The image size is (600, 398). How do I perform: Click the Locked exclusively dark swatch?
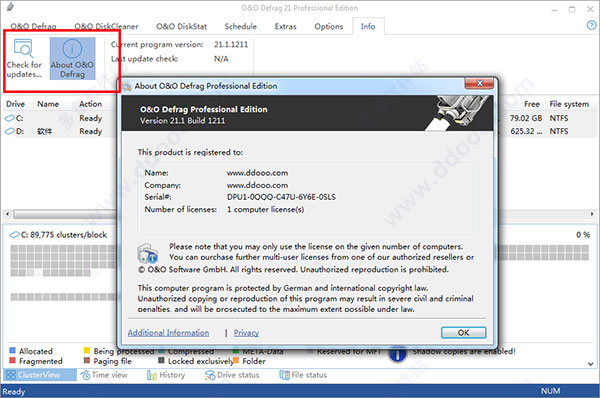pos(161,360)
